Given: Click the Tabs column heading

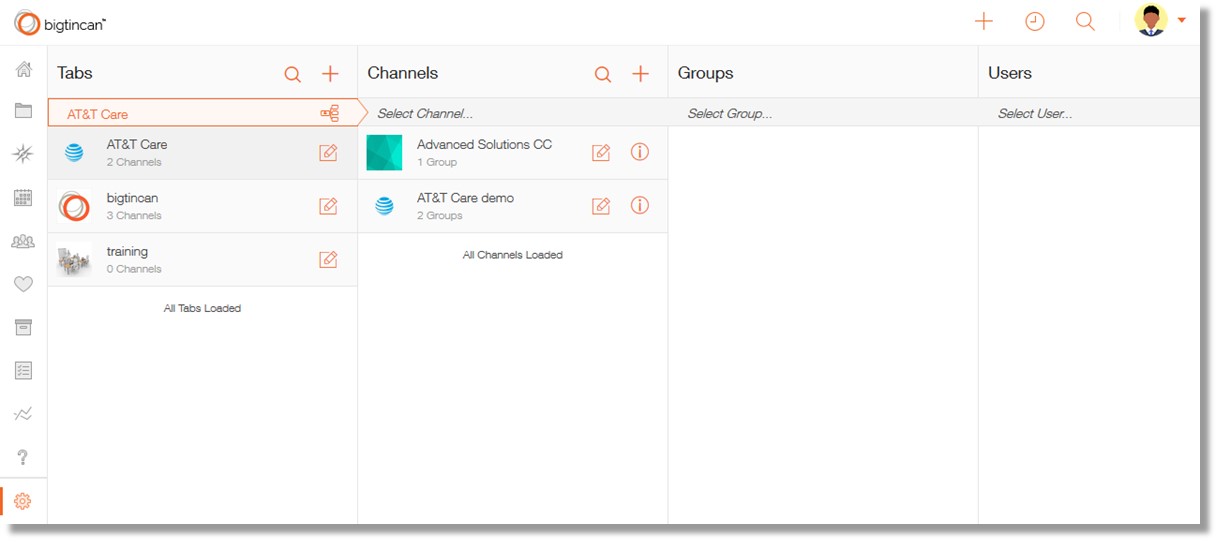Looking at the screenshot, I should click(75, 73).
